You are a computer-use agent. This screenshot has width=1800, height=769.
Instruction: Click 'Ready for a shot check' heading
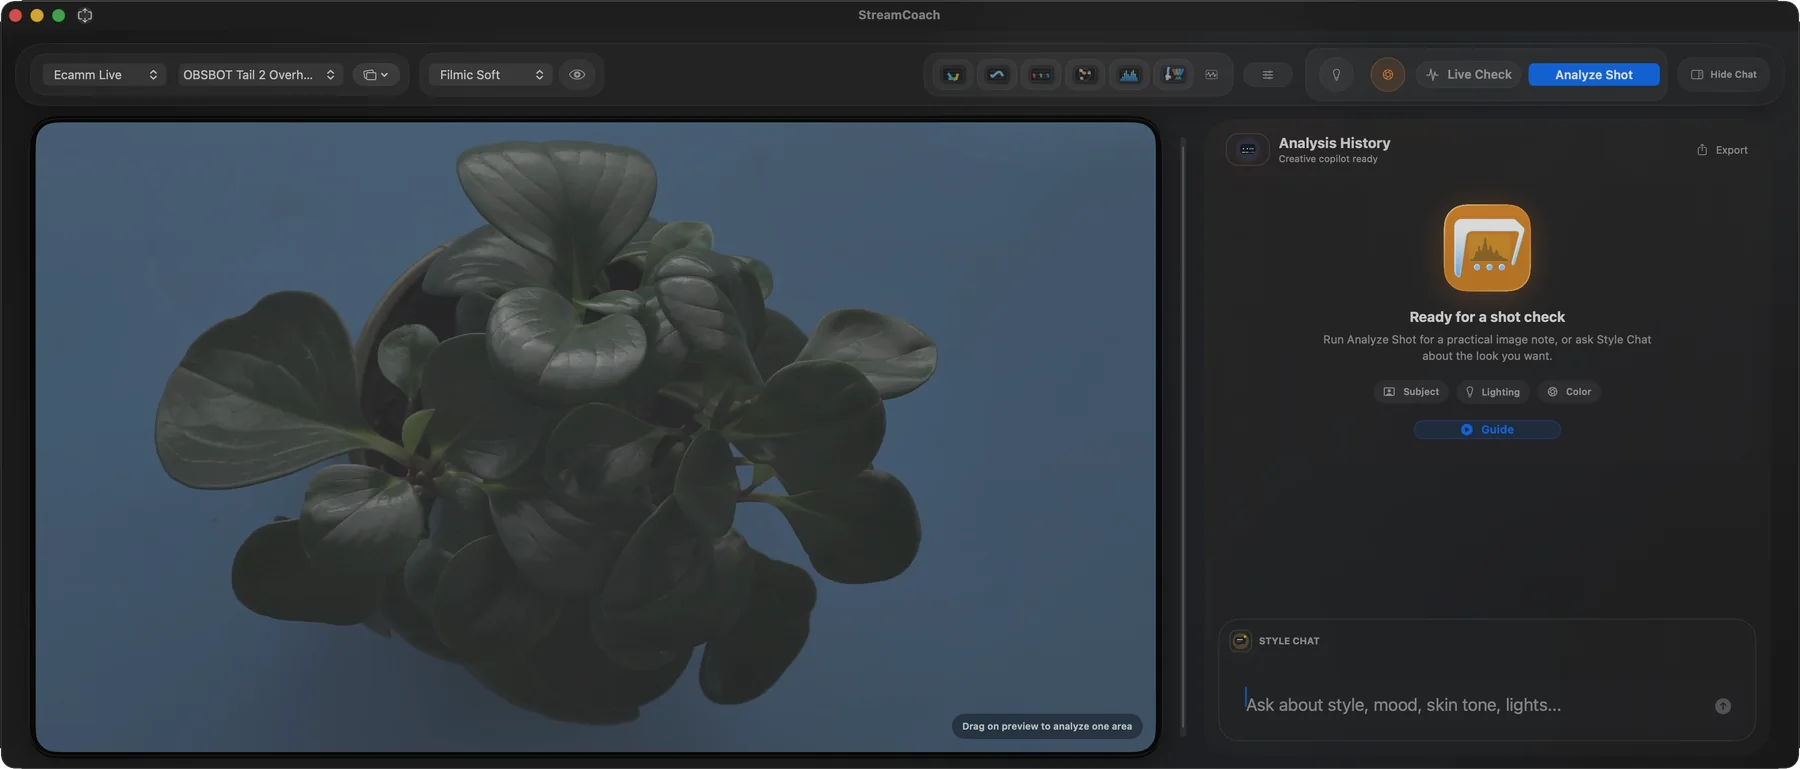(1487, 317)
